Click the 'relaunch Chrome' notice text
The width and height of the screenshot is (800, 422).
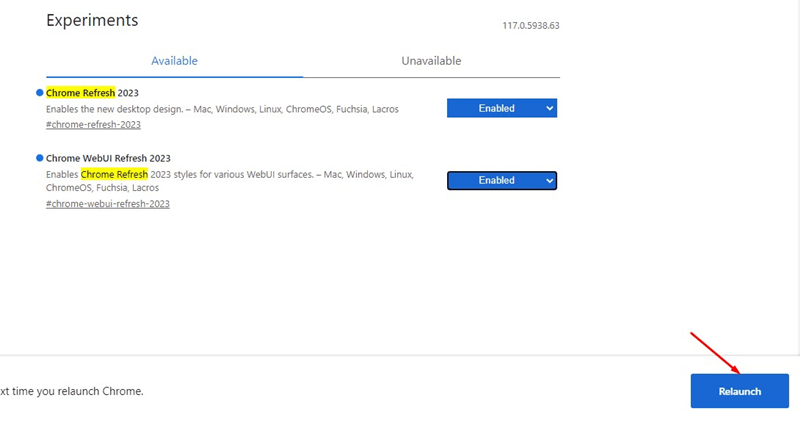click(72, 391)
